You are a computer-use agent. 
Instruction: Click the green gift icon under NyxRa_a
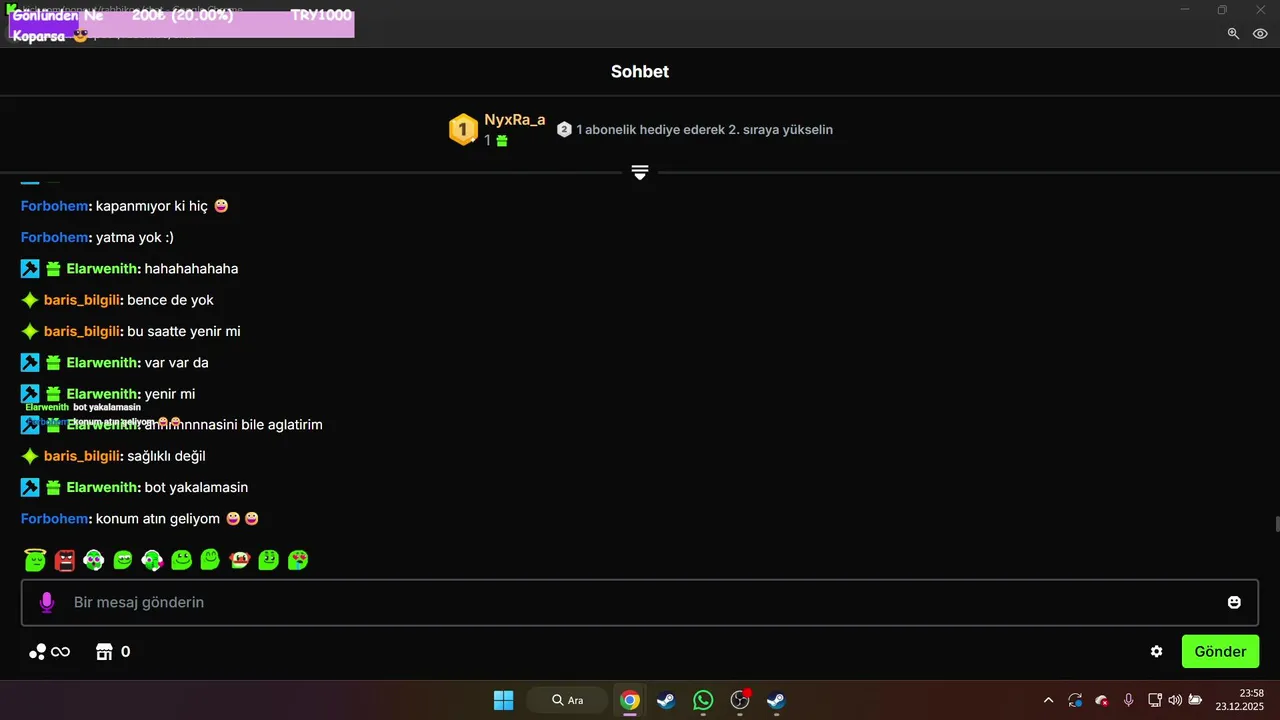click(502, 141)
